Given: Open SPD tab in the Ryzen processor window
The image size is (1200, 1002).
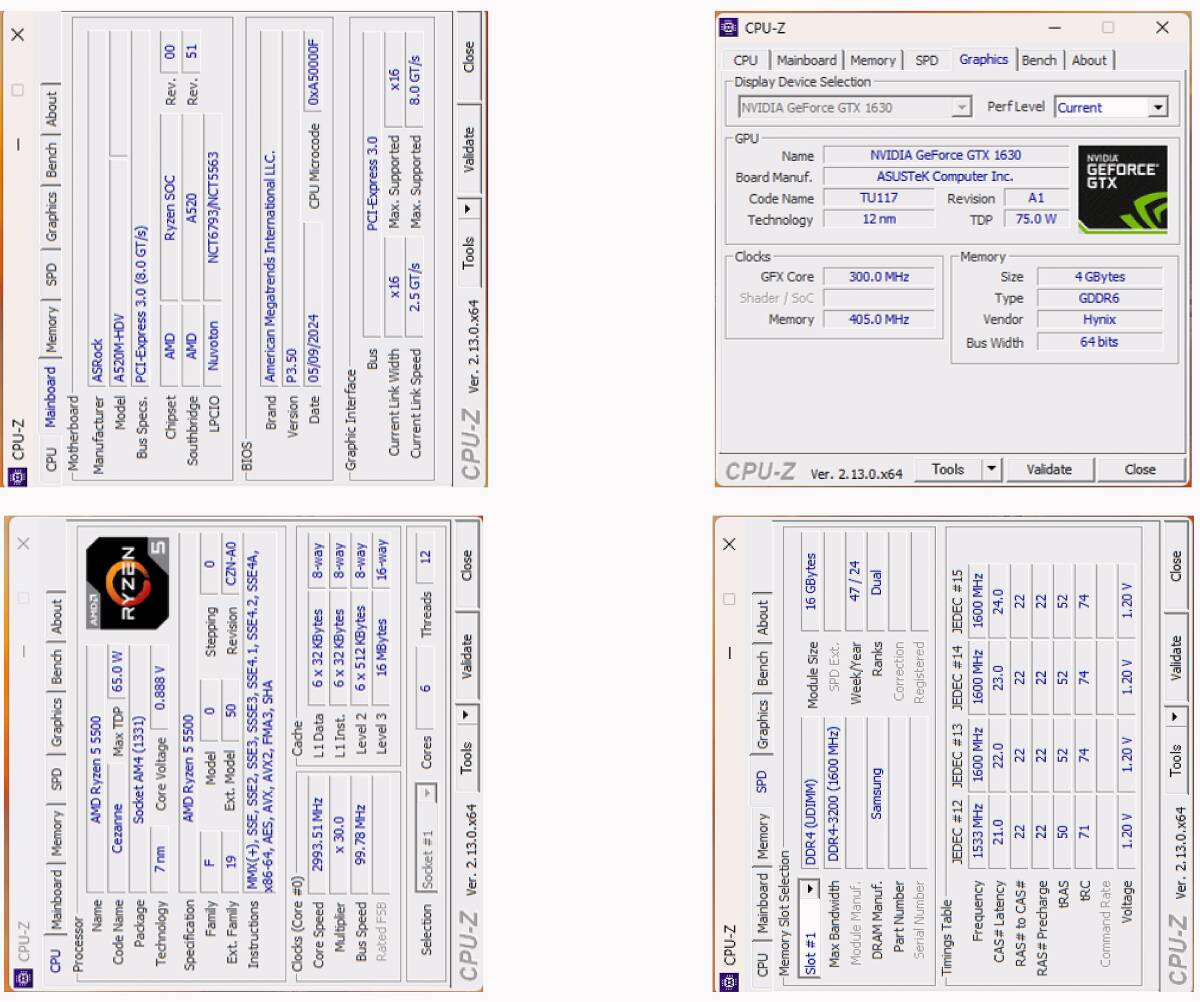Looking at the screenshot, I should click(55, 777).
